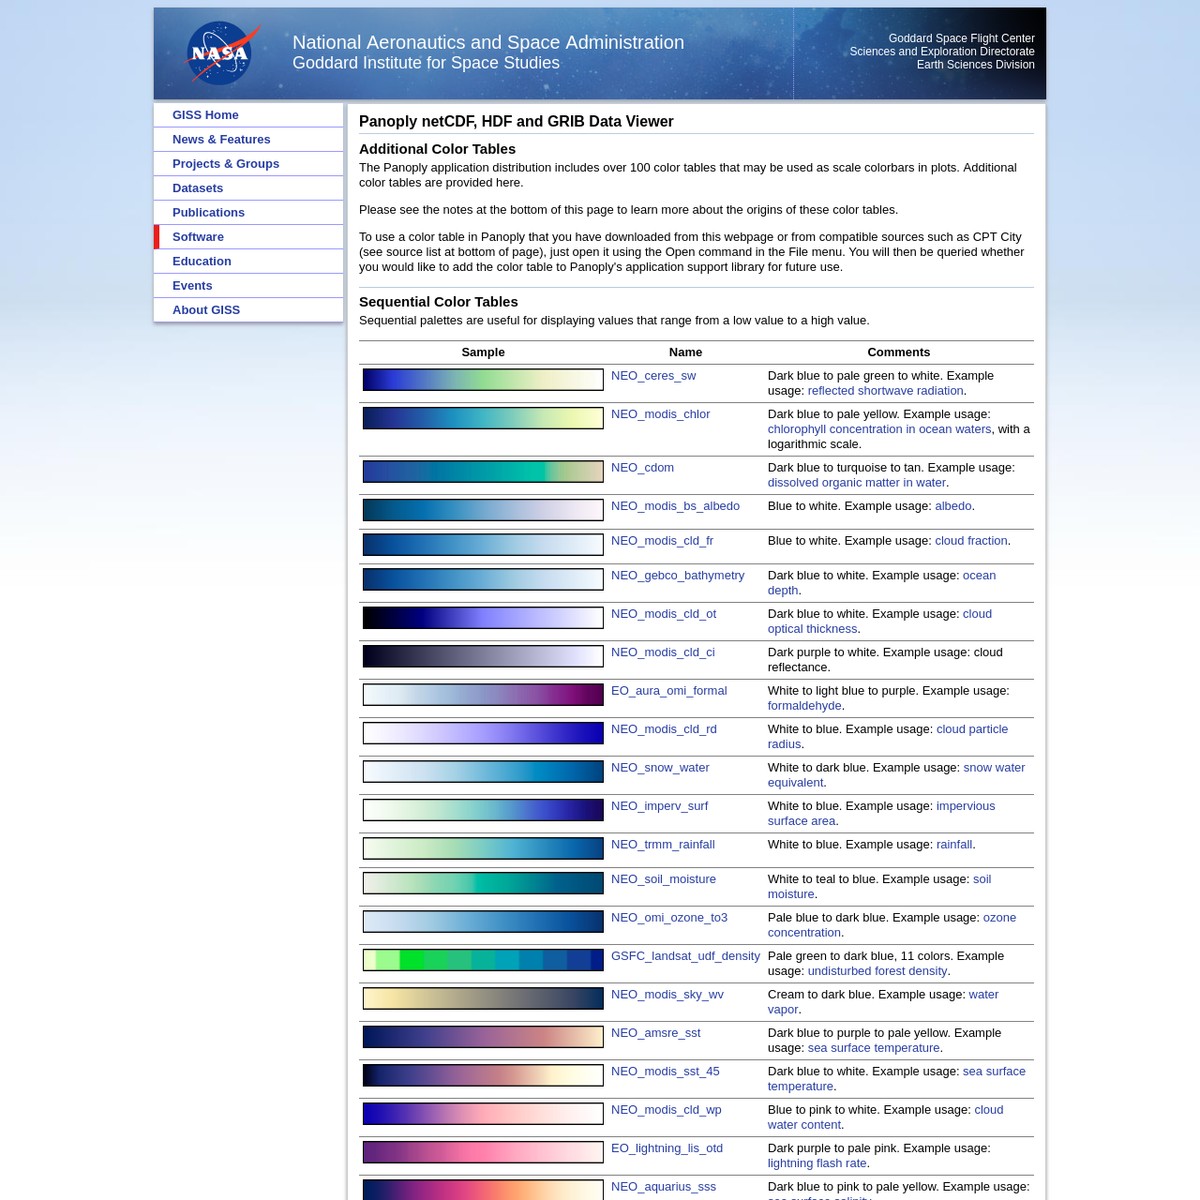The width and height of the screenshot is (1200, 1200).
Task: Open the NEO_cdom color table link
Action: click(642, 468)
